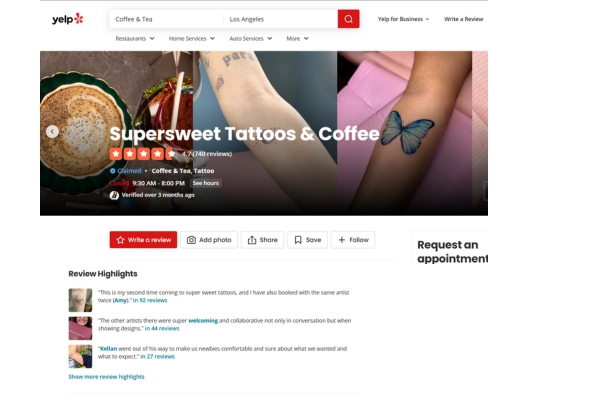Open the Share option

[x=262, y=240]
